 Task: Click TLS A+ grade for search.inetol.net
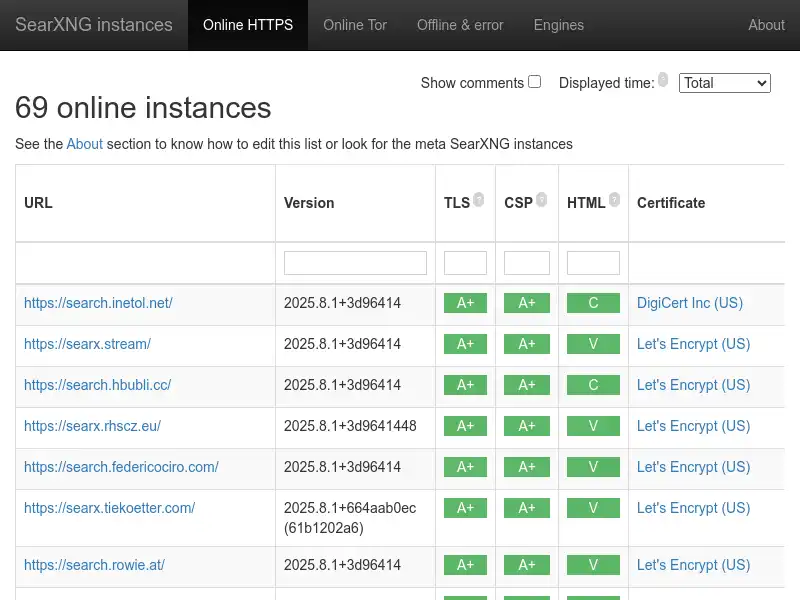465,303
